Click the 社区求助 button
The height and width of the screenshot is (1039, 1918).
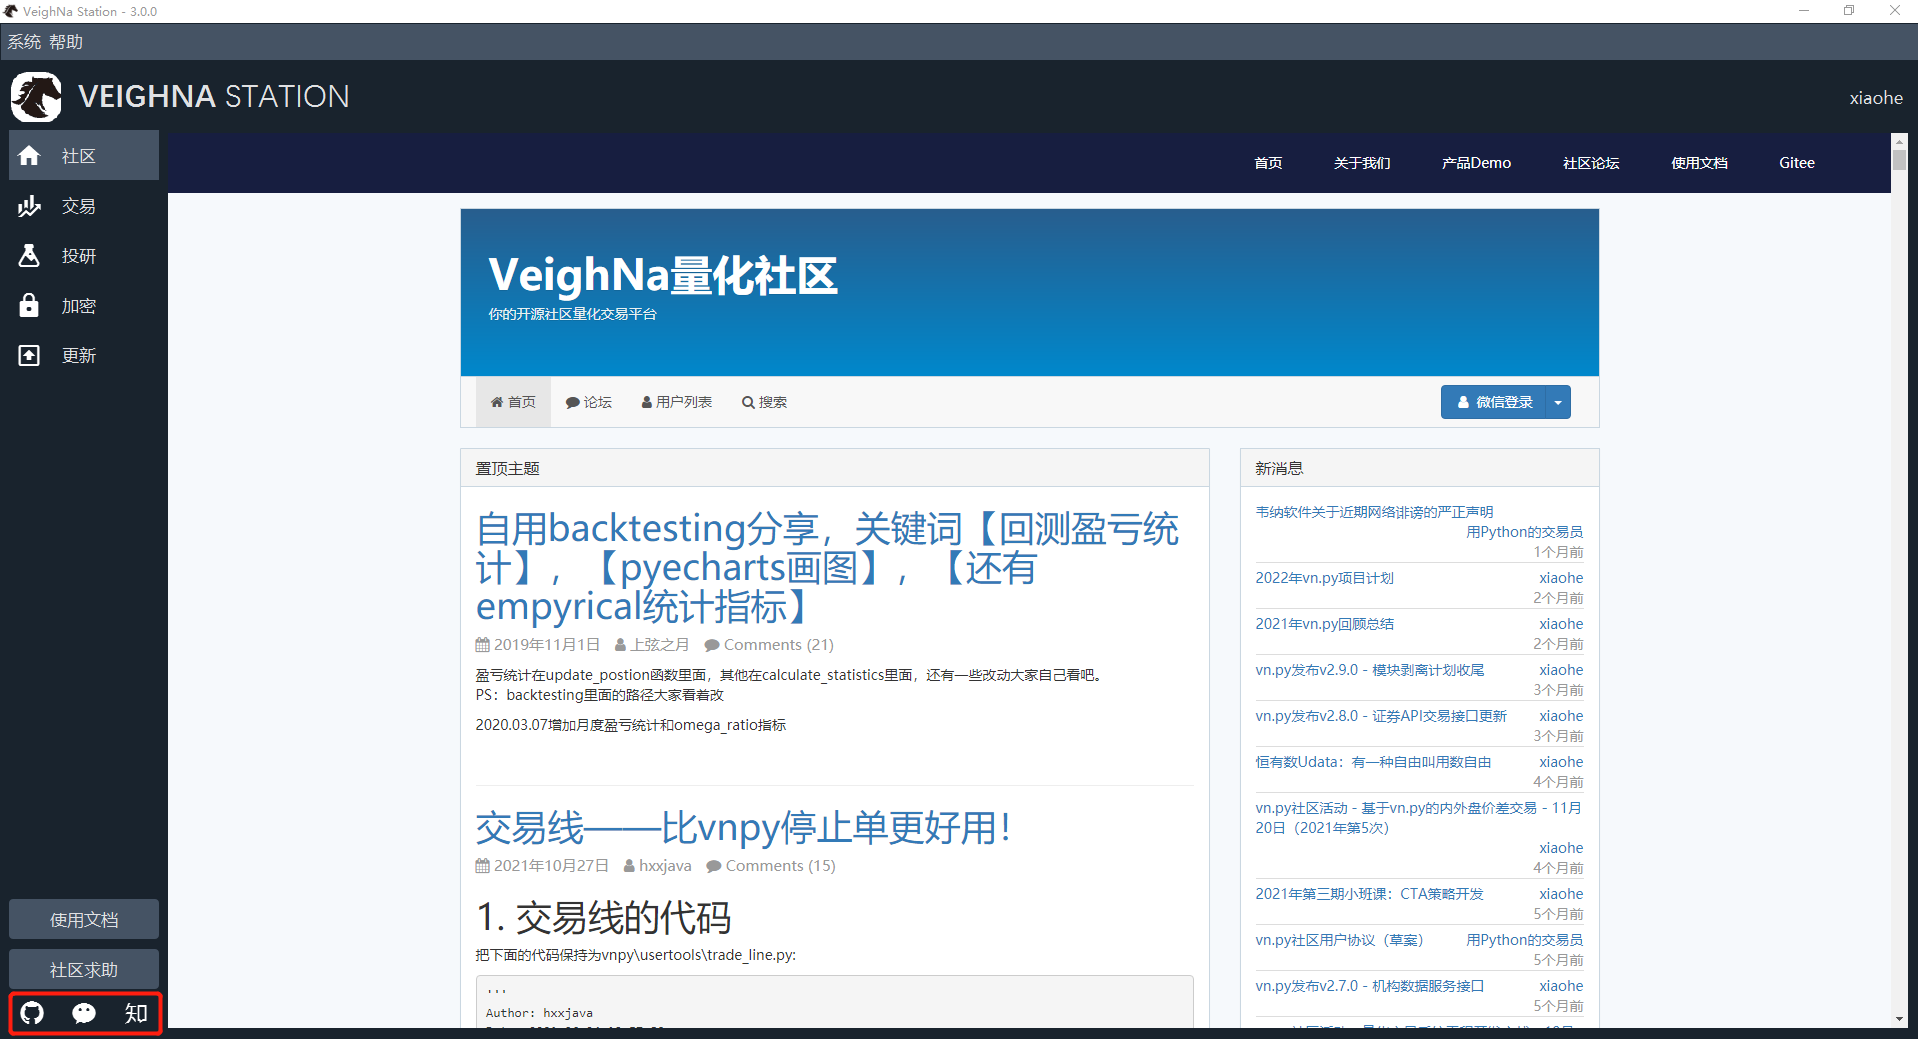coord(83,968)
